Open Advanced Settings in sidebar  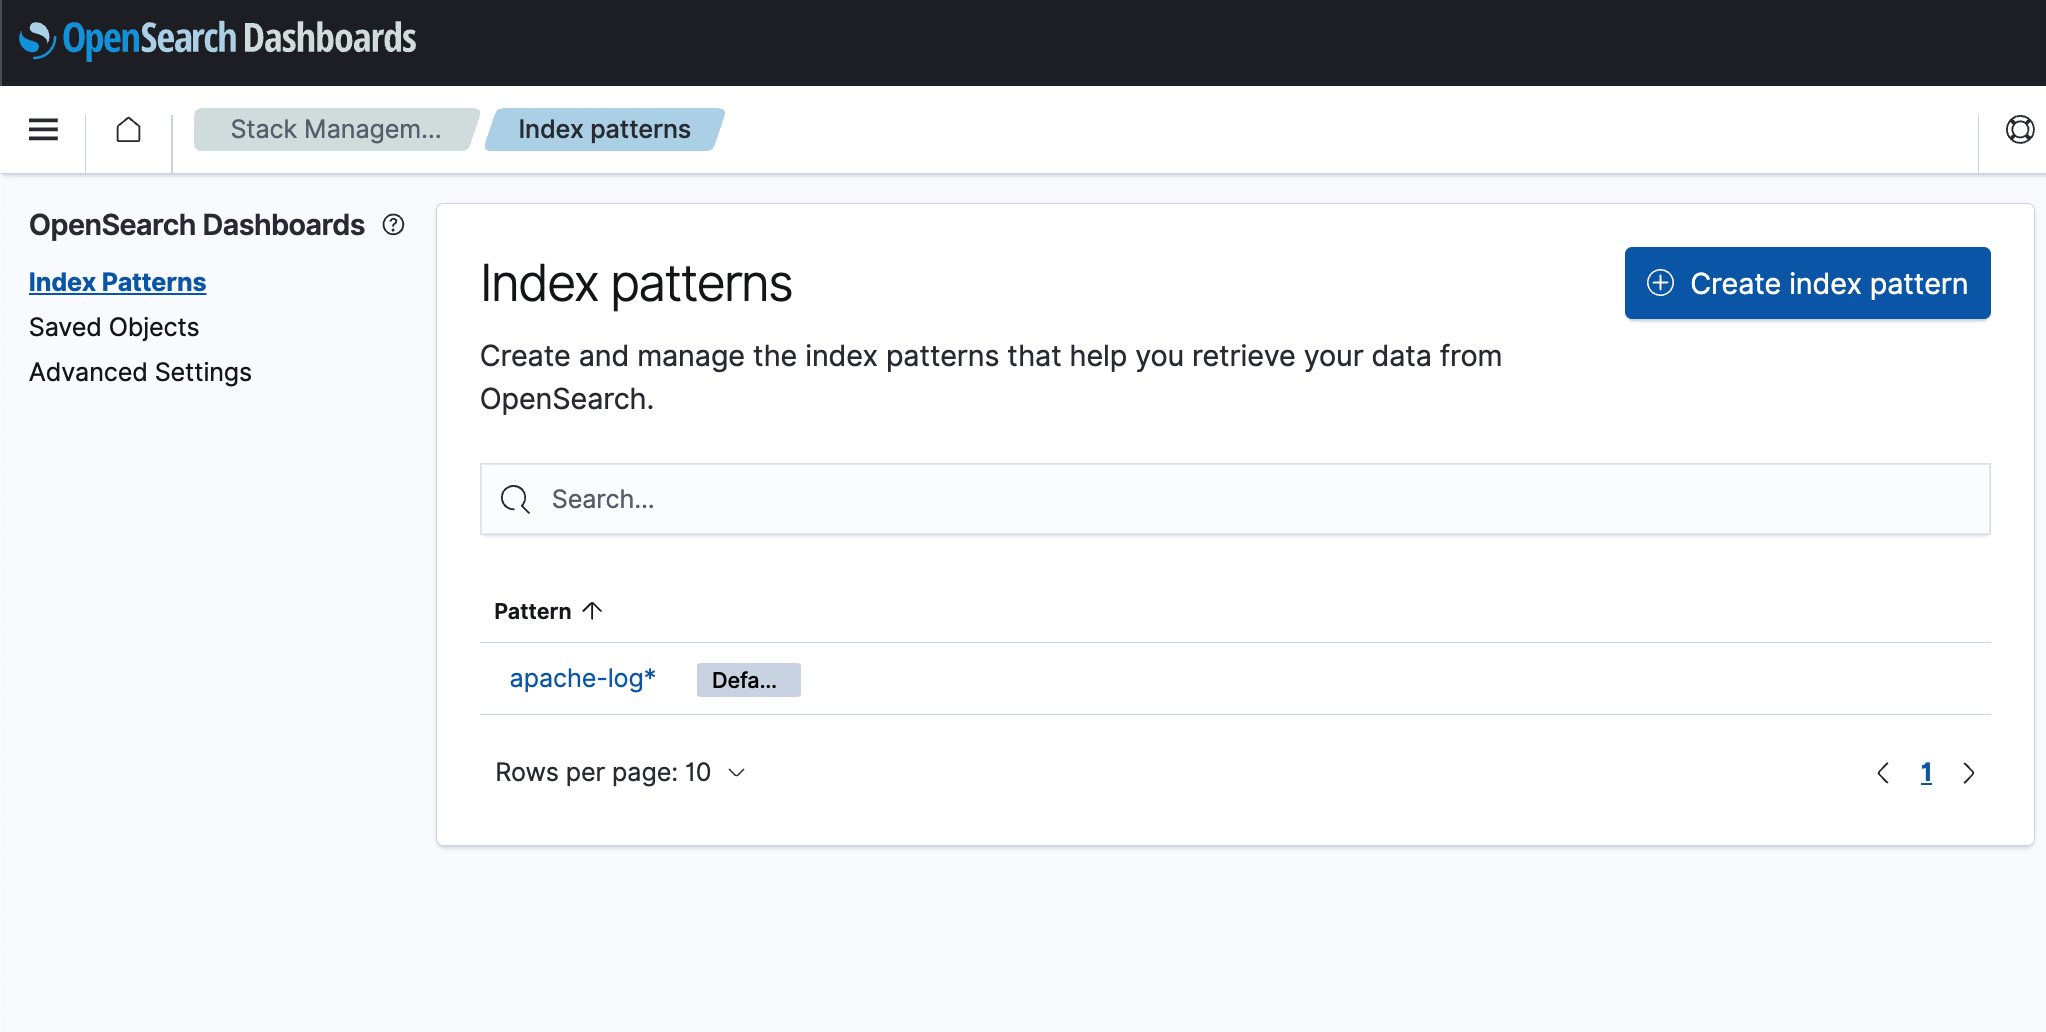(x=140, y=372)
